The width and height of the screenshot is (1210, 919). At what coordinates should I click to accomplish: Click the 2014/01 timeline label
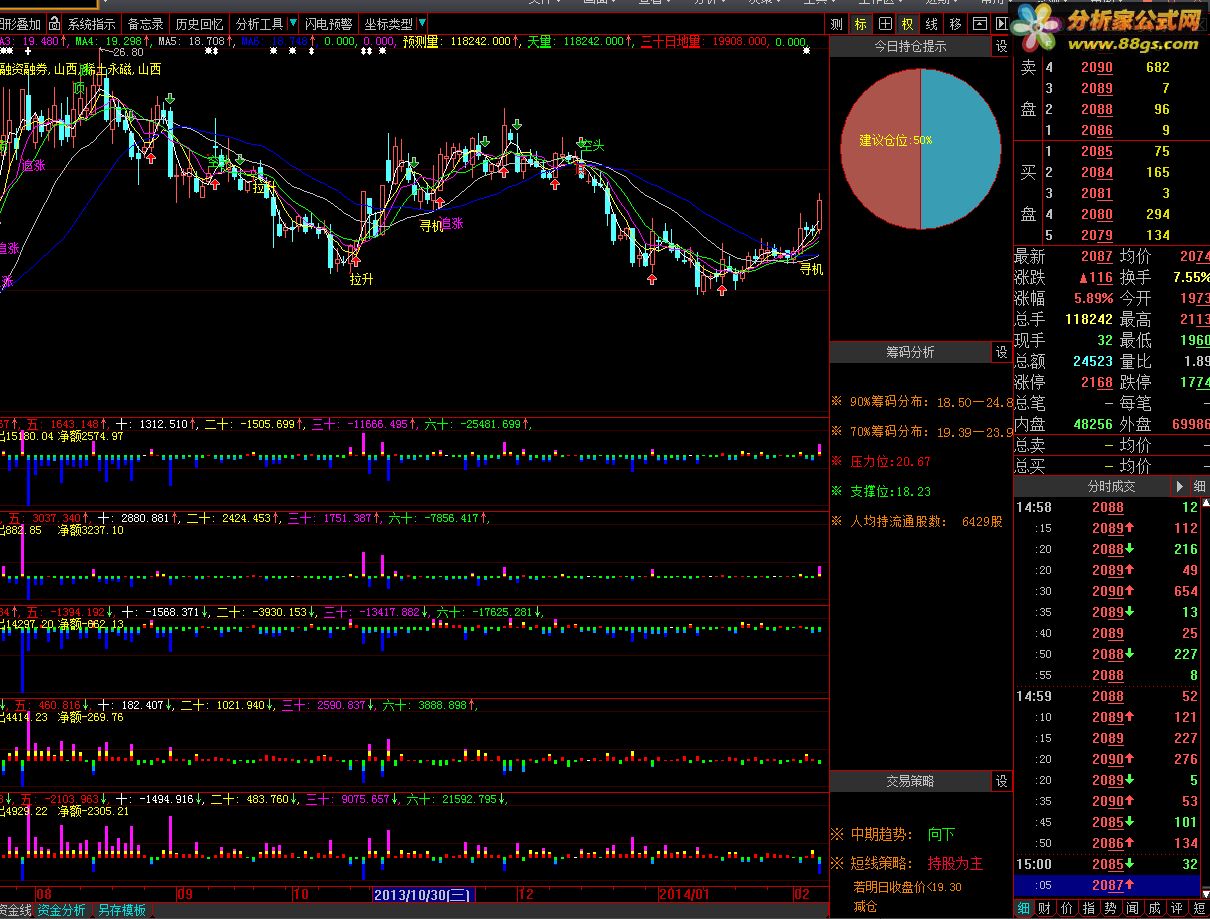click(x=684, y=893)
